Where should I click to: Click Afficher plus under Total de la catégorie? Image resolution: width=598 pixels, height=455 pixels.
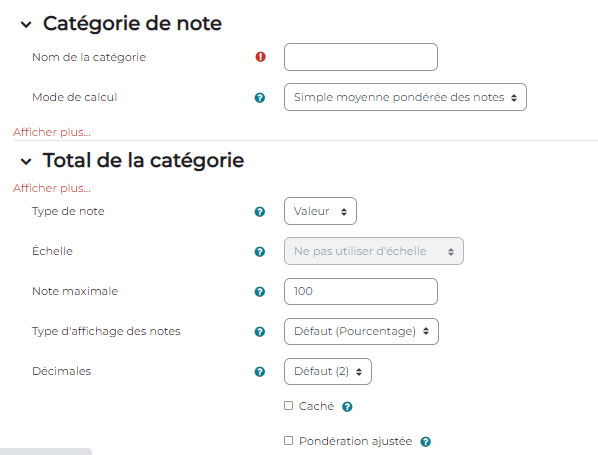pos(52,188)
